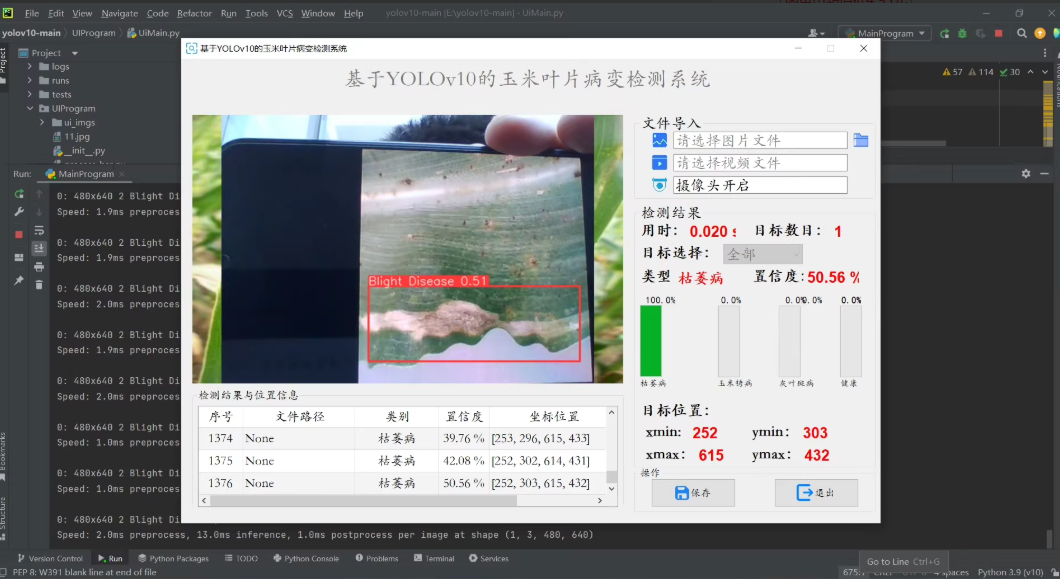This screenshot has height=579, width=1060.
Task: Click the picture icon beside image file field
Action: click(659, 140)
